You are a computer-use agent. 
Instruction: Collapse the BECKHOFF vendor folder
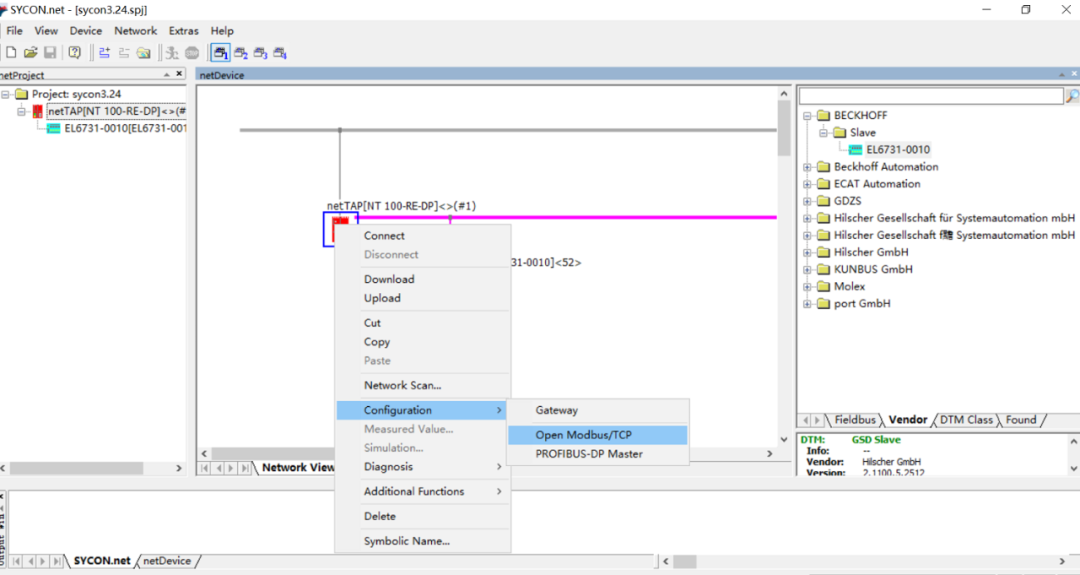[x=807, y=115]
